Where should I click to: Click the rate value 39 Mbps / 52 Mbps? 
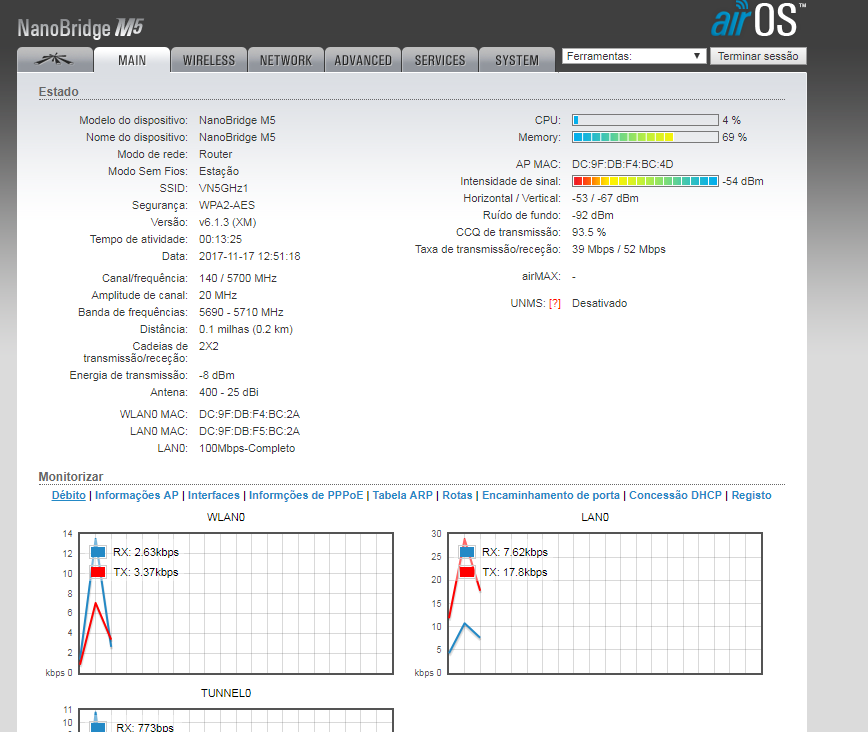tap(619, 250)
